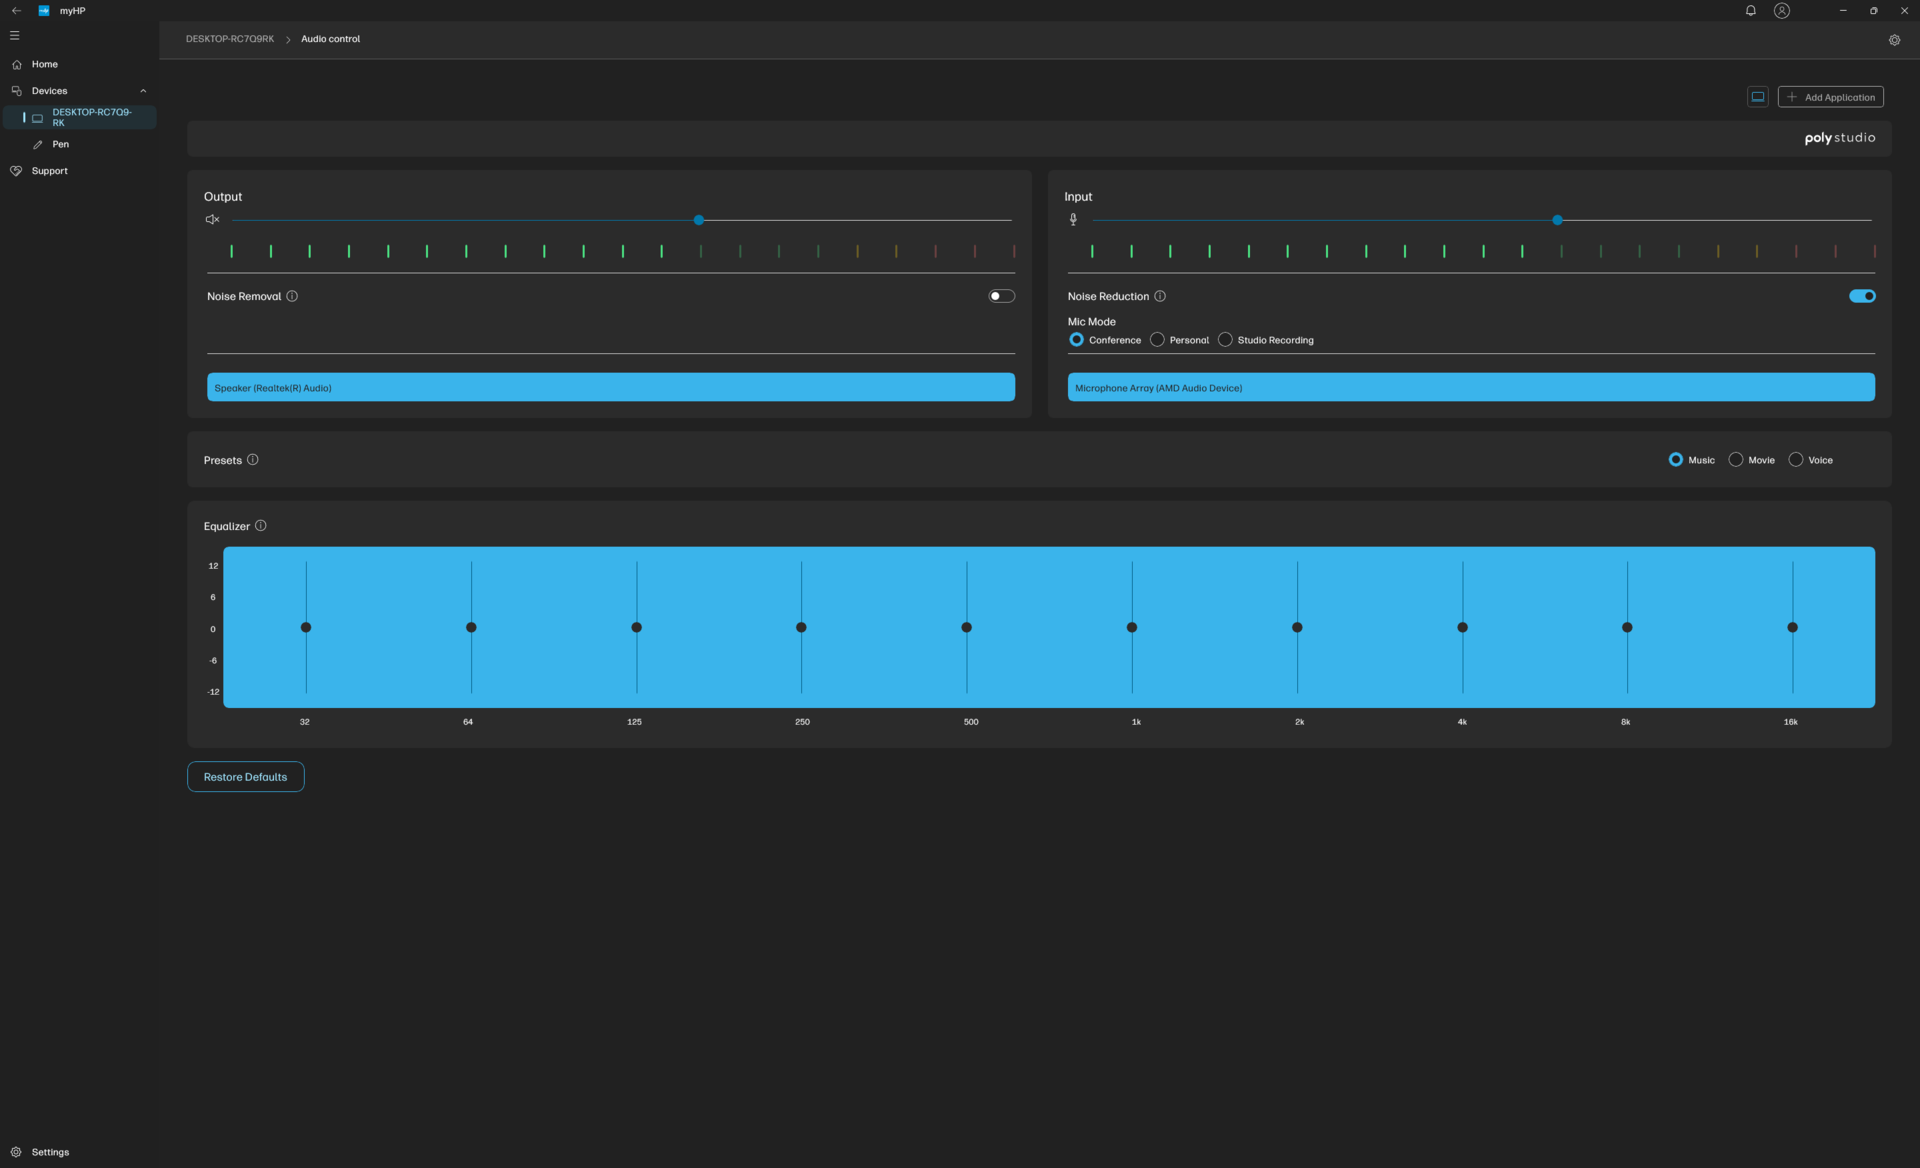Screen dimensions: 1920x1168
Task: Click the 2k equalizer handle
Action: (1297, 628)
